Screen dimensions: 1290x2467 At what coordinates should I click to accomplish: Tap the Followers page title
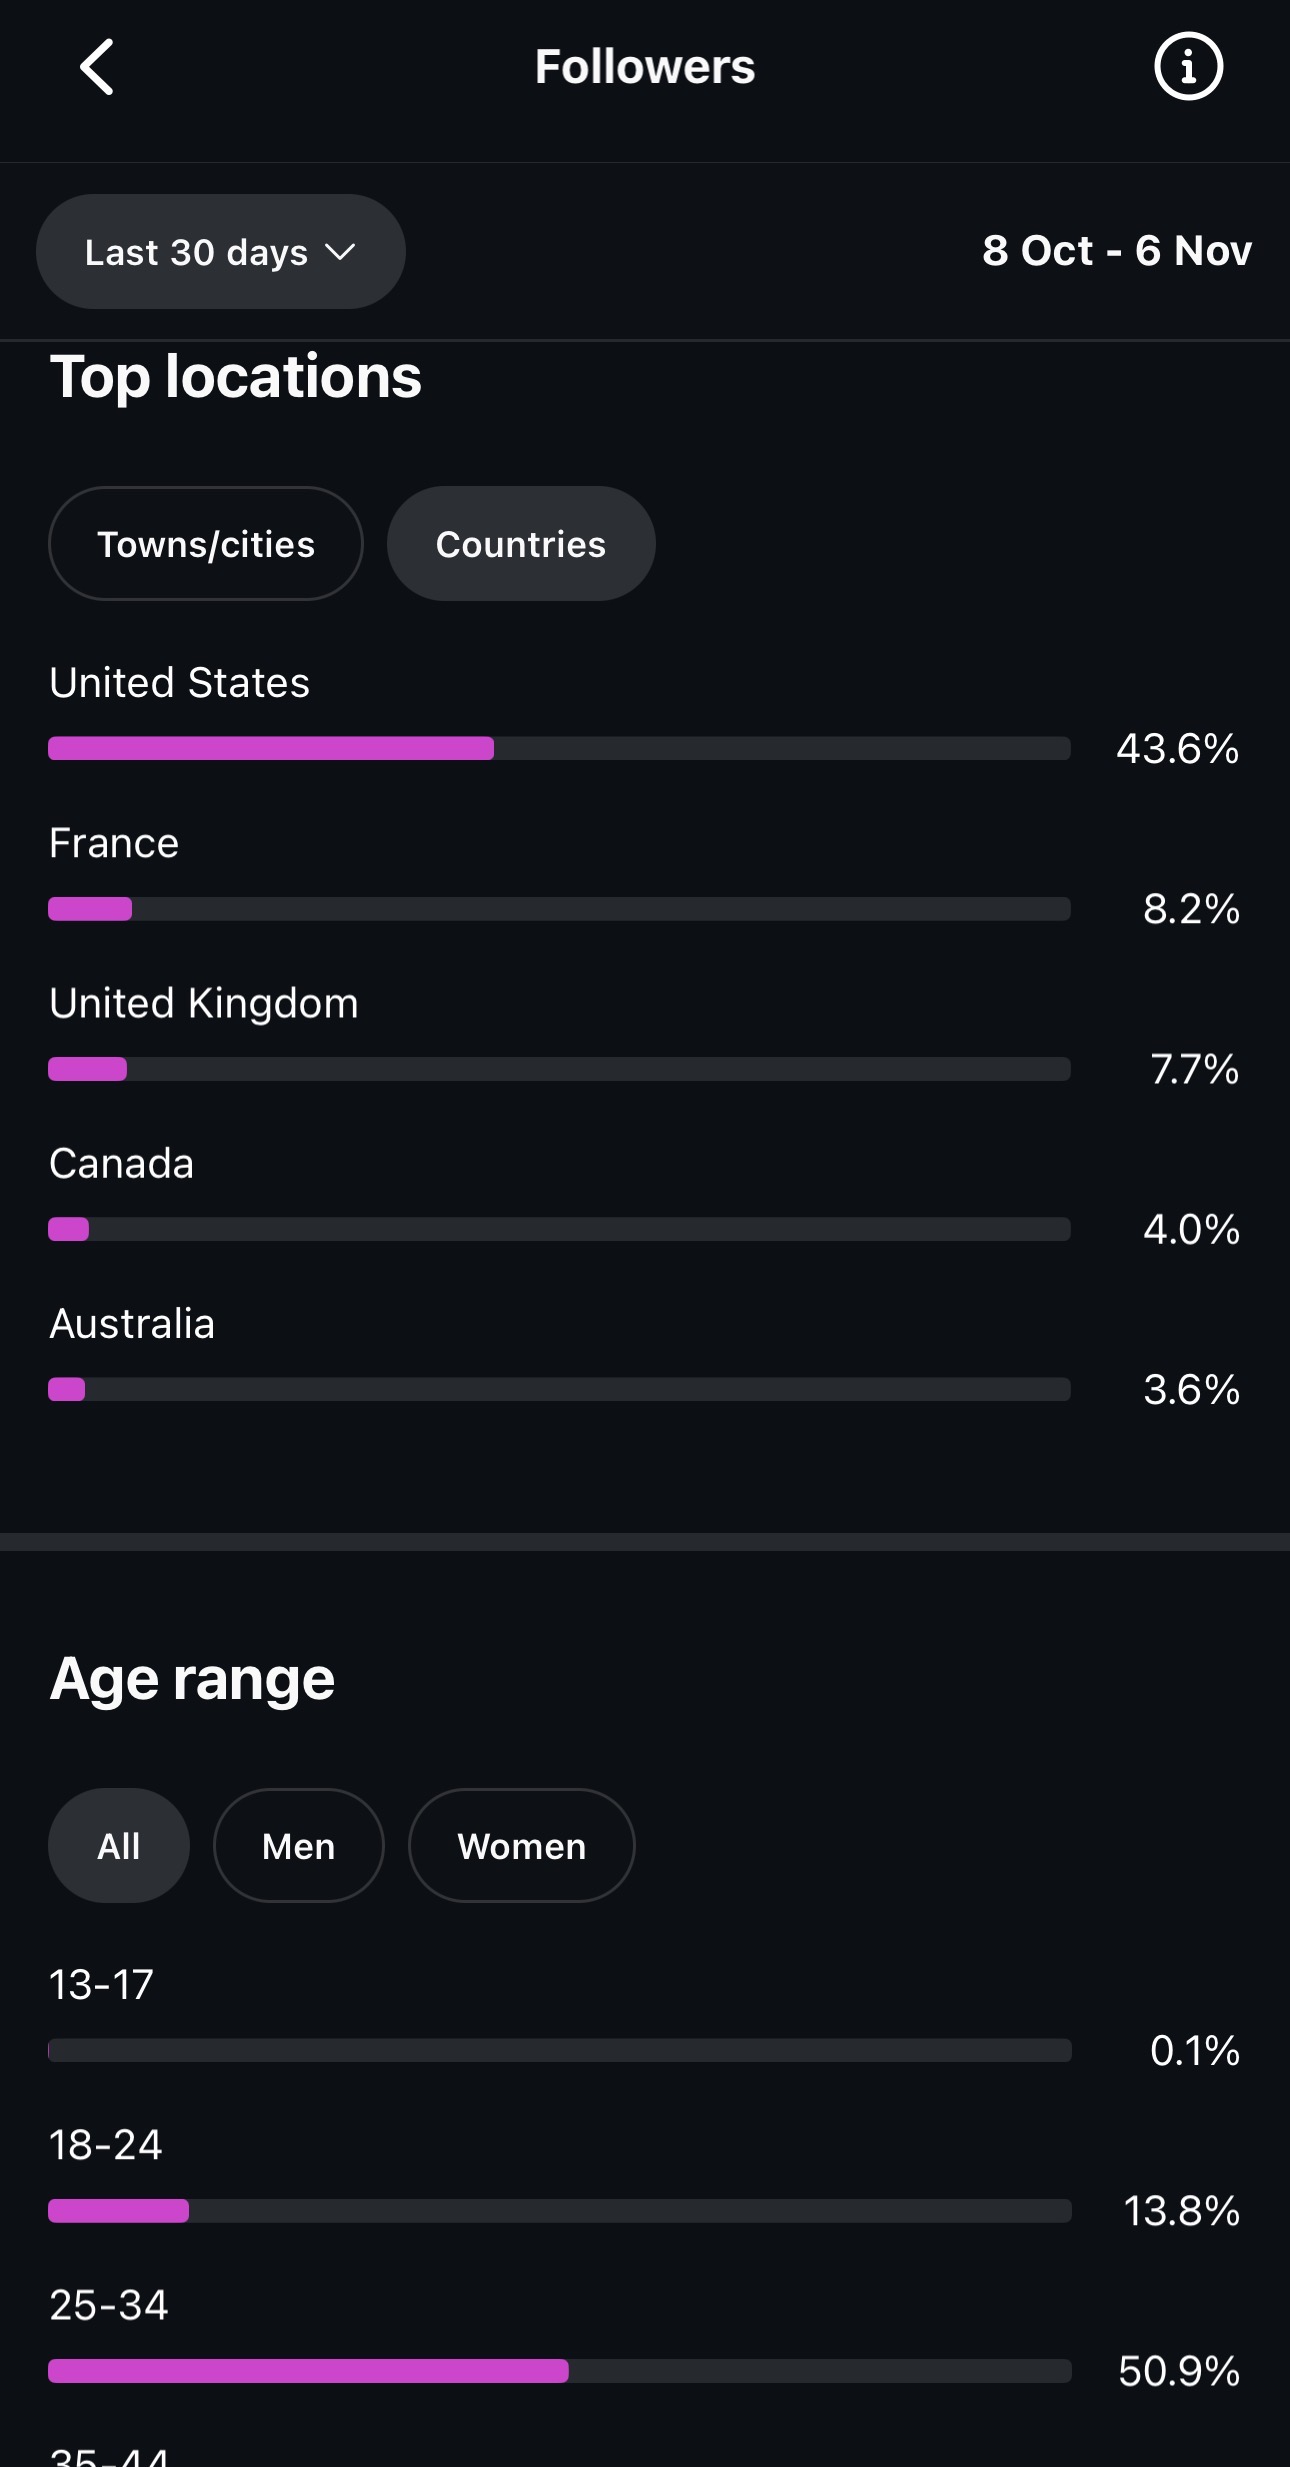pos(645,67)
